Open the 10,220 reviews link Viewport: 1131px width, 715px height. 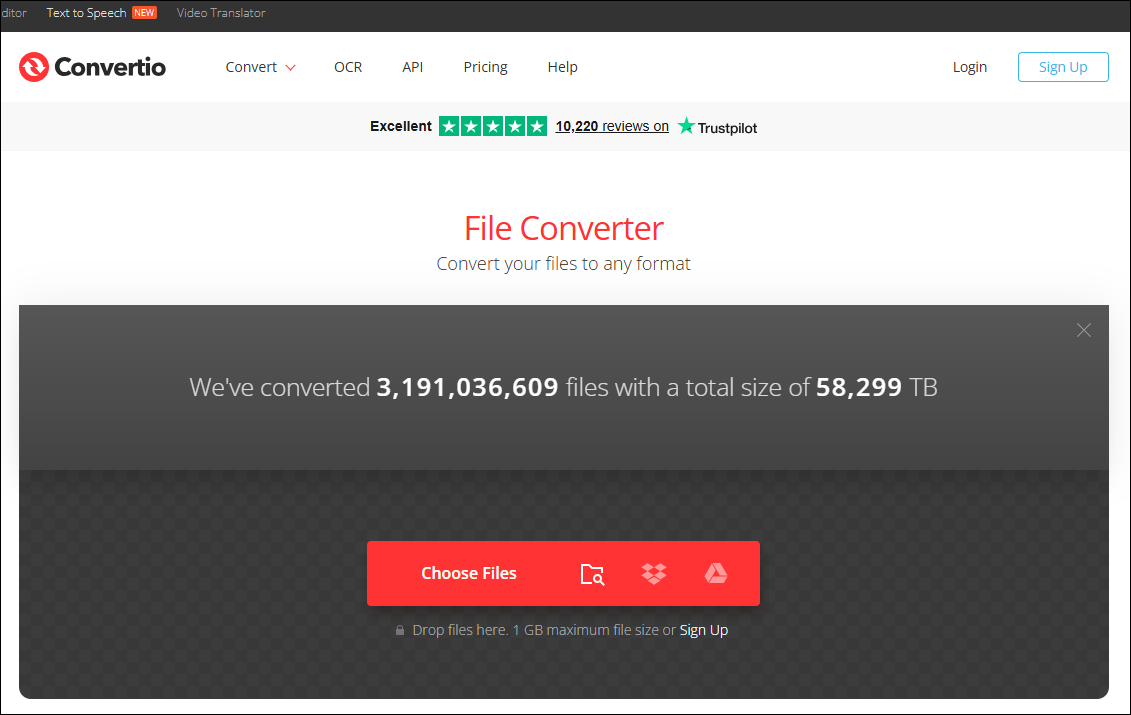(612, 126)
